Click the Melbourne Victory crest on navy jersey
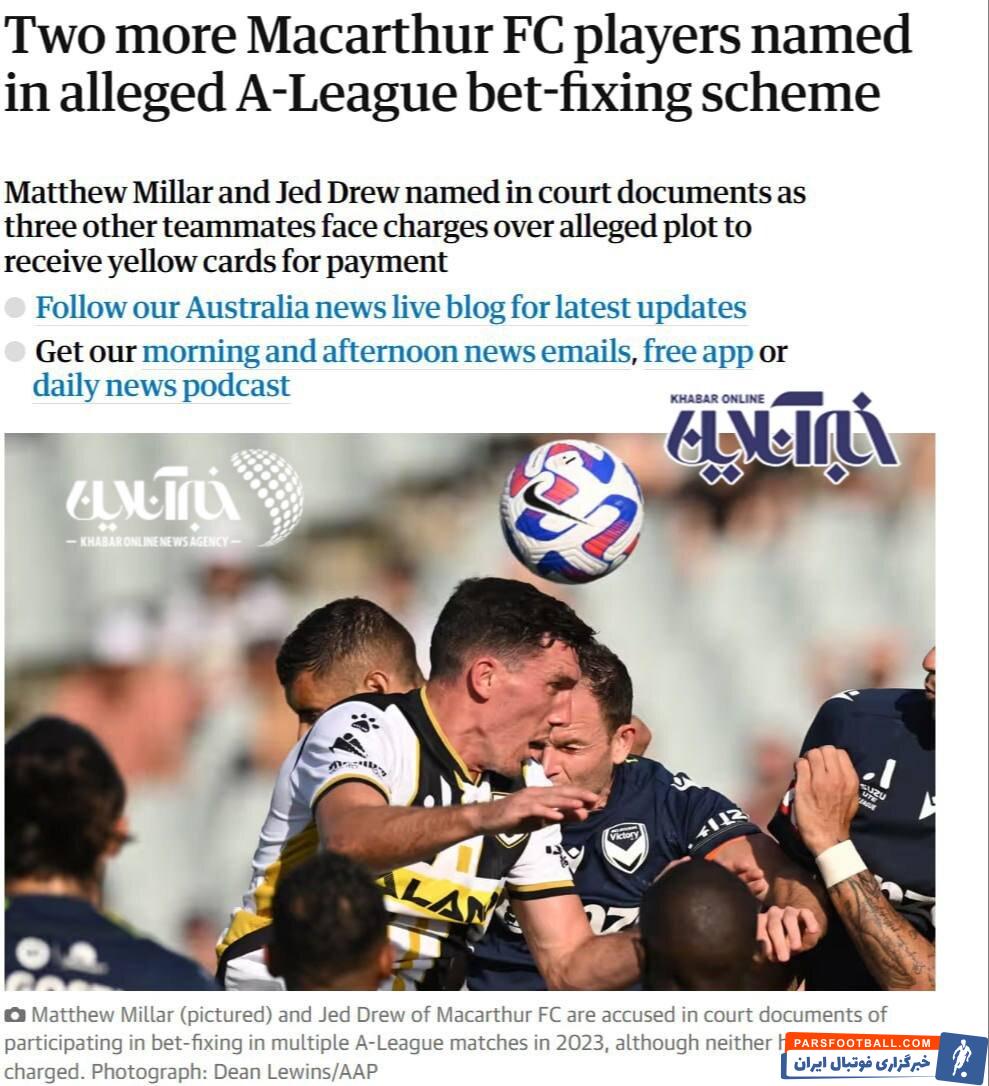Viewport: 989px width, 1086px height. [624, 846]
